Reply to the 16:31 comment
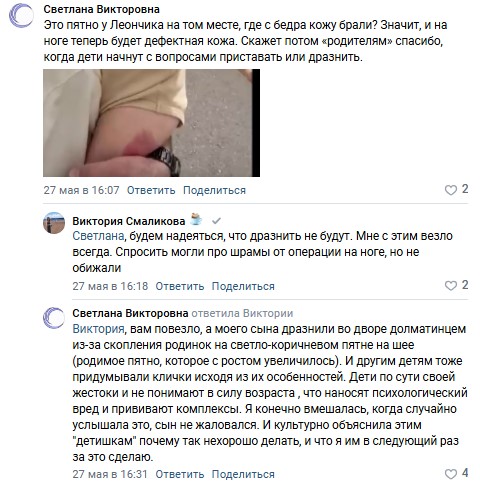Viewport: 480px width, 482px height. [180, 474]
